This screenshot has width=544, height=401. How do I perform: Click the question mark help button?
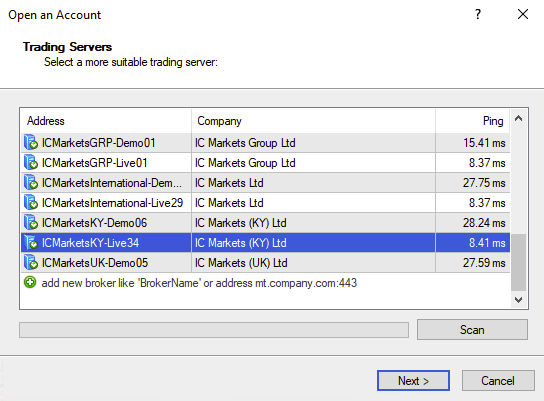click(478, 14)
